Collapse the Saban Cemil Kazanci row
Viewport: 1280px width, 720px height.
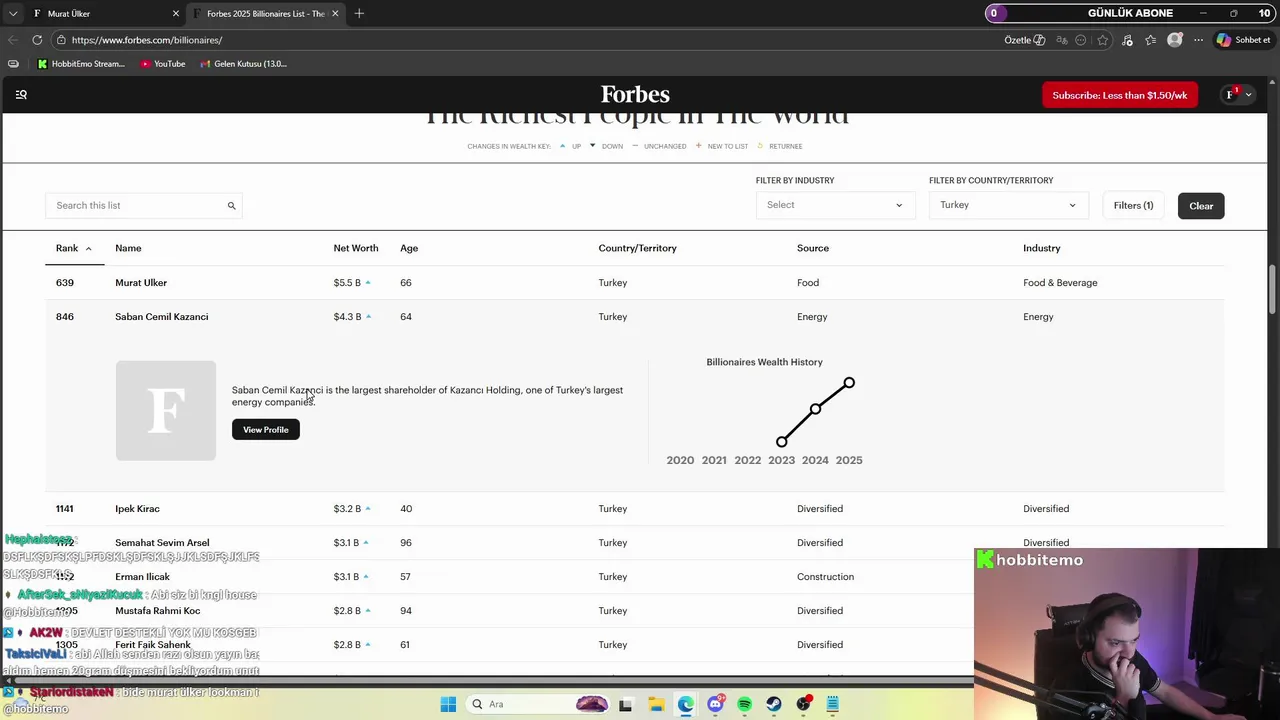click(x=635, y=317)
